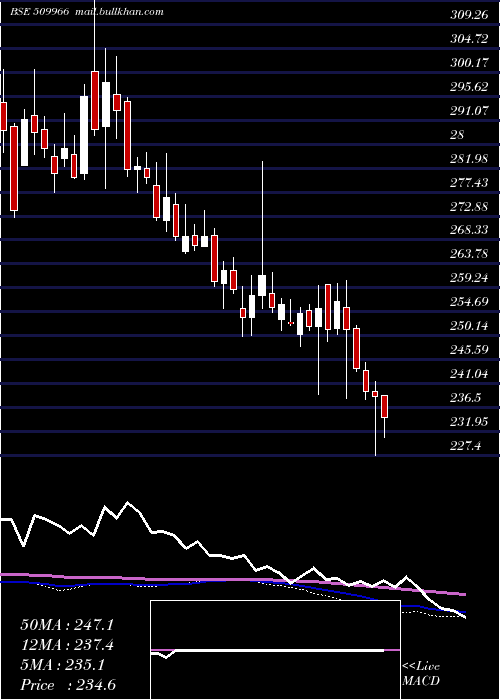Click the 291.07 price axis label

(469, 111)
